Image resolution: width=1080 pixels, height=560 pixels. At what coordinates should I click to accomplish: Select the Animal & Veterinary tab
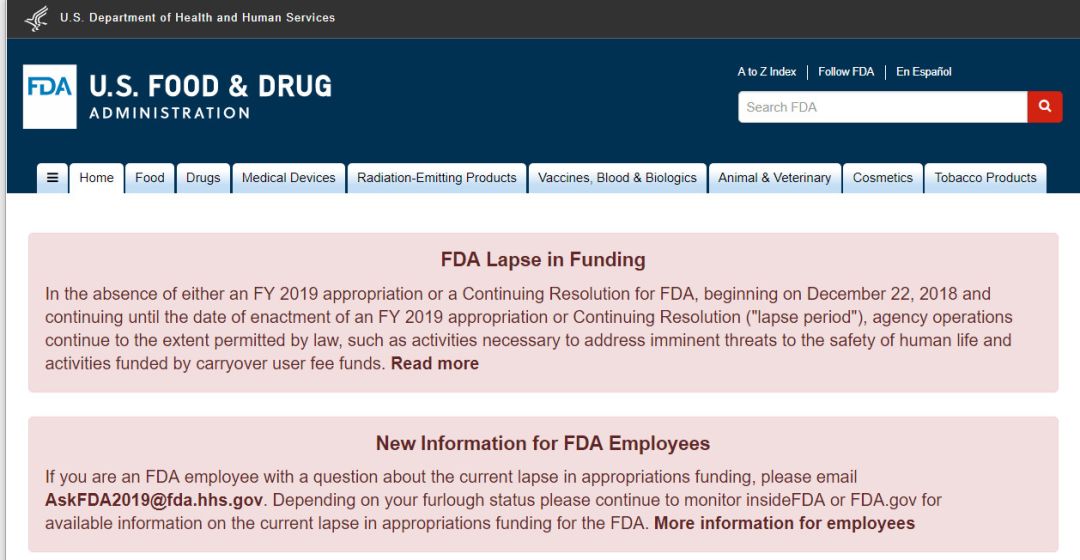tap(775, 178)
